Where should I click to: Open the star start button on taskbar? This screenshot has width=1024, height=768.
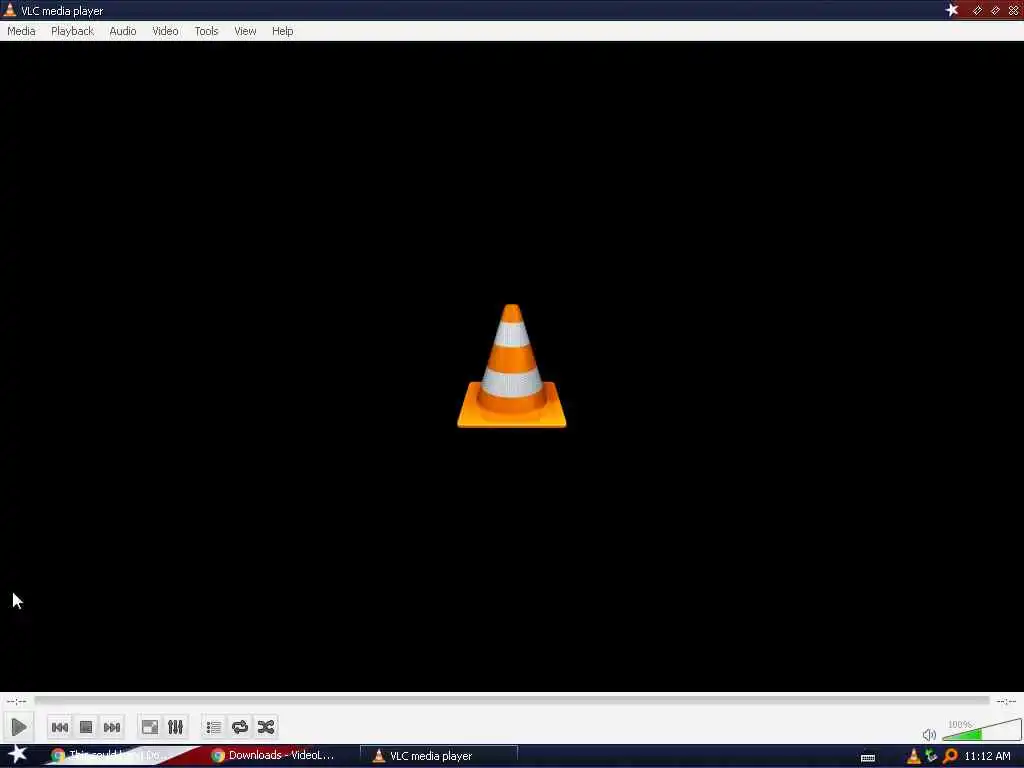click(x=17, y=754)
